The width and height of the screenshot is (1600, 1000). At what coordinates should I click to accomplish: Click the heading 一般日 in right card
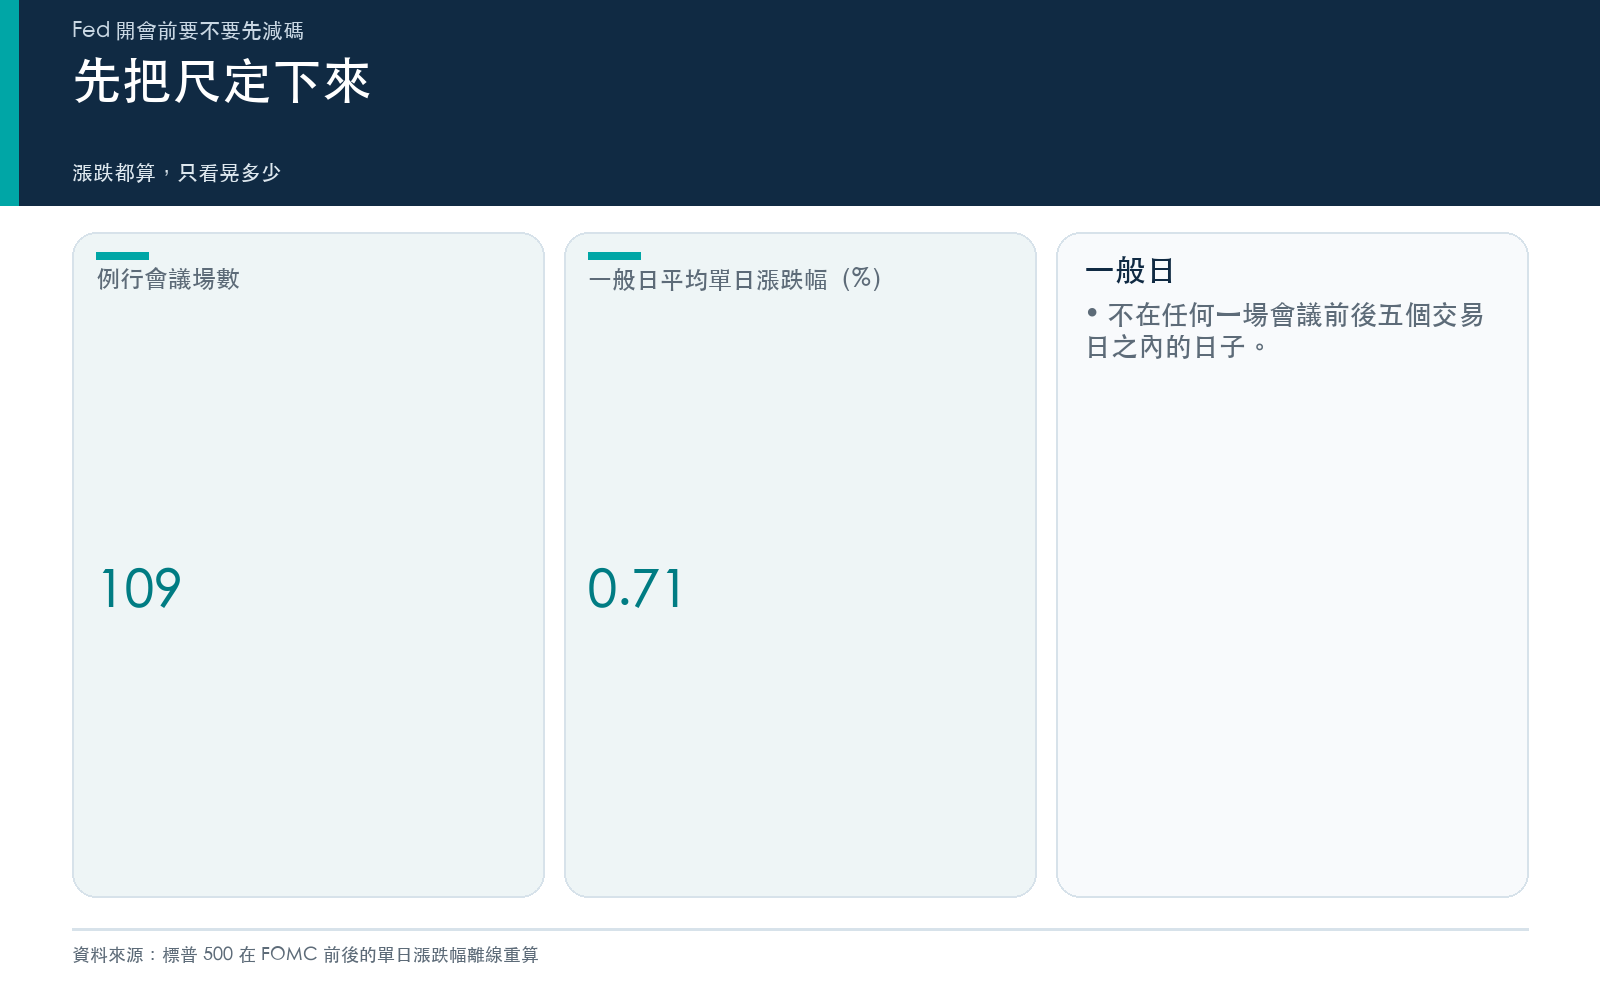tap(1130, 271)
